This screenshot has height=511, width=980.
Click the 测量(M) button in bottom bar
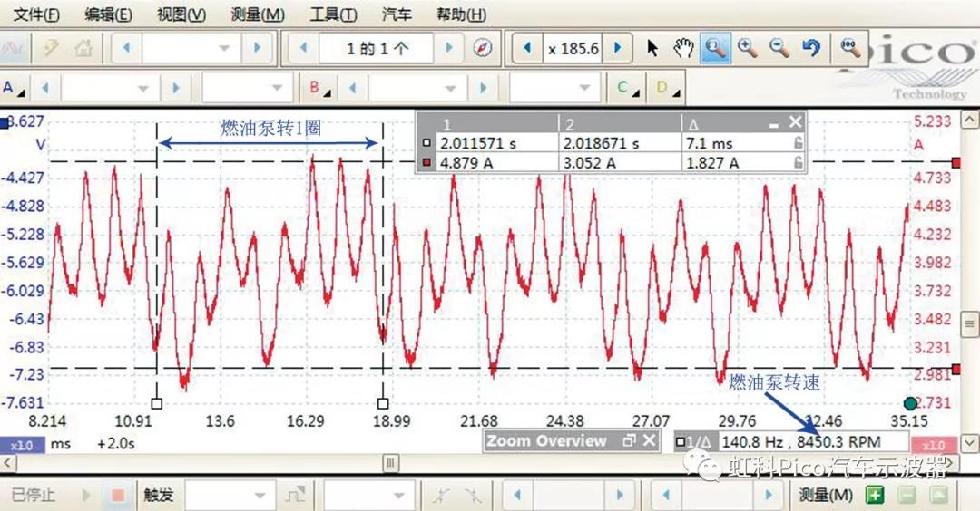[826, 495]
